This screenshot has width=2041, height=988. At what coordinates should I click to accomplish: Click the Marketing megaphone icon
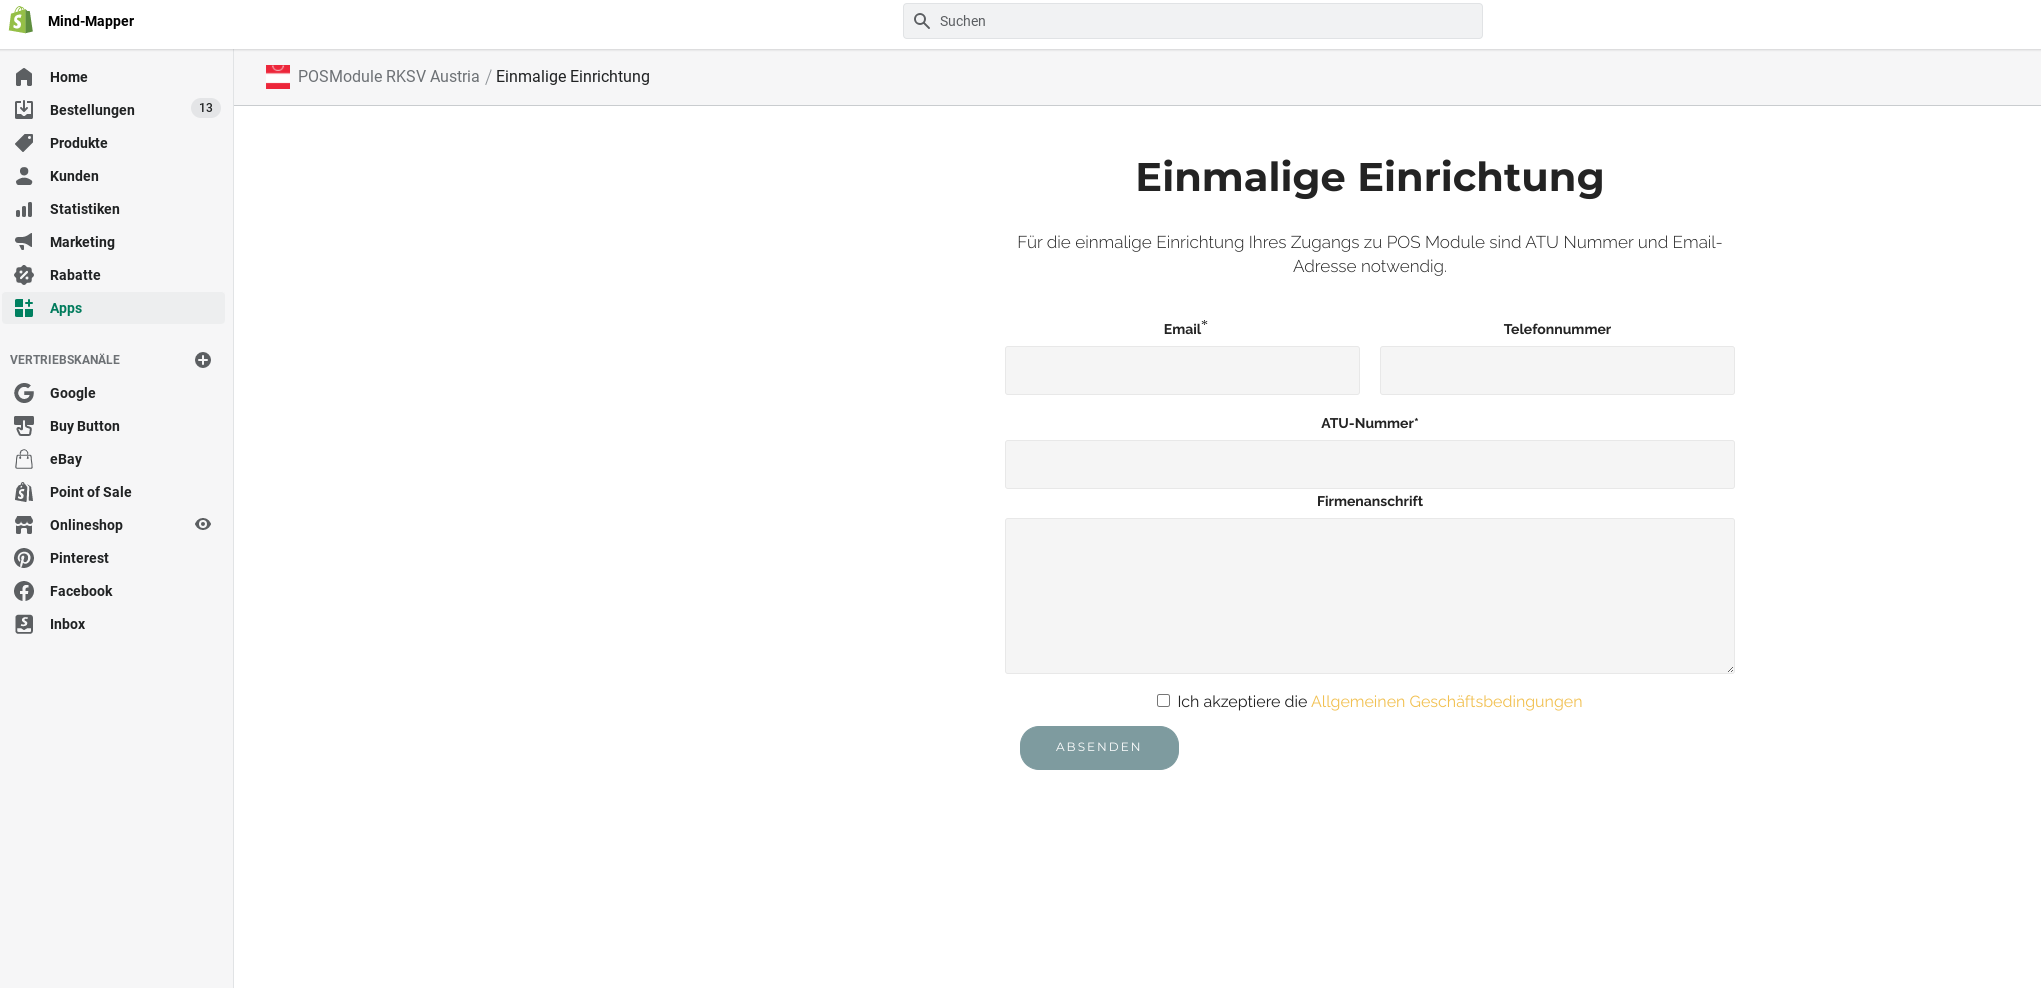pyautogui.click(x=24, y=242)
